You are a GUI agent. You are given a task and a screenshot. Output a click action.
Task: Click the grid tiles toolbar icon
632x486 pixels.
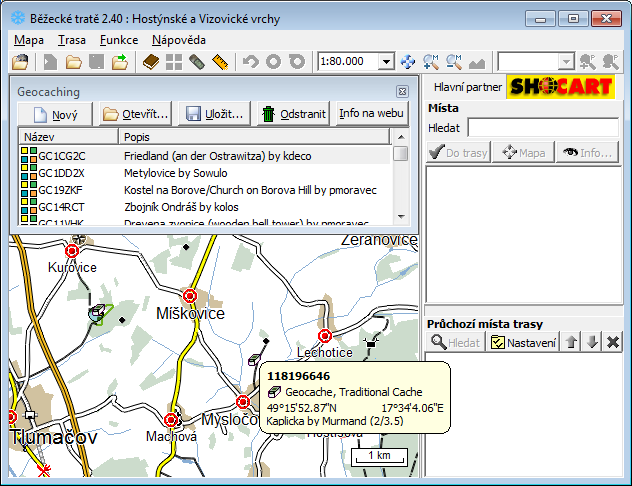click(x=174, y=62)
